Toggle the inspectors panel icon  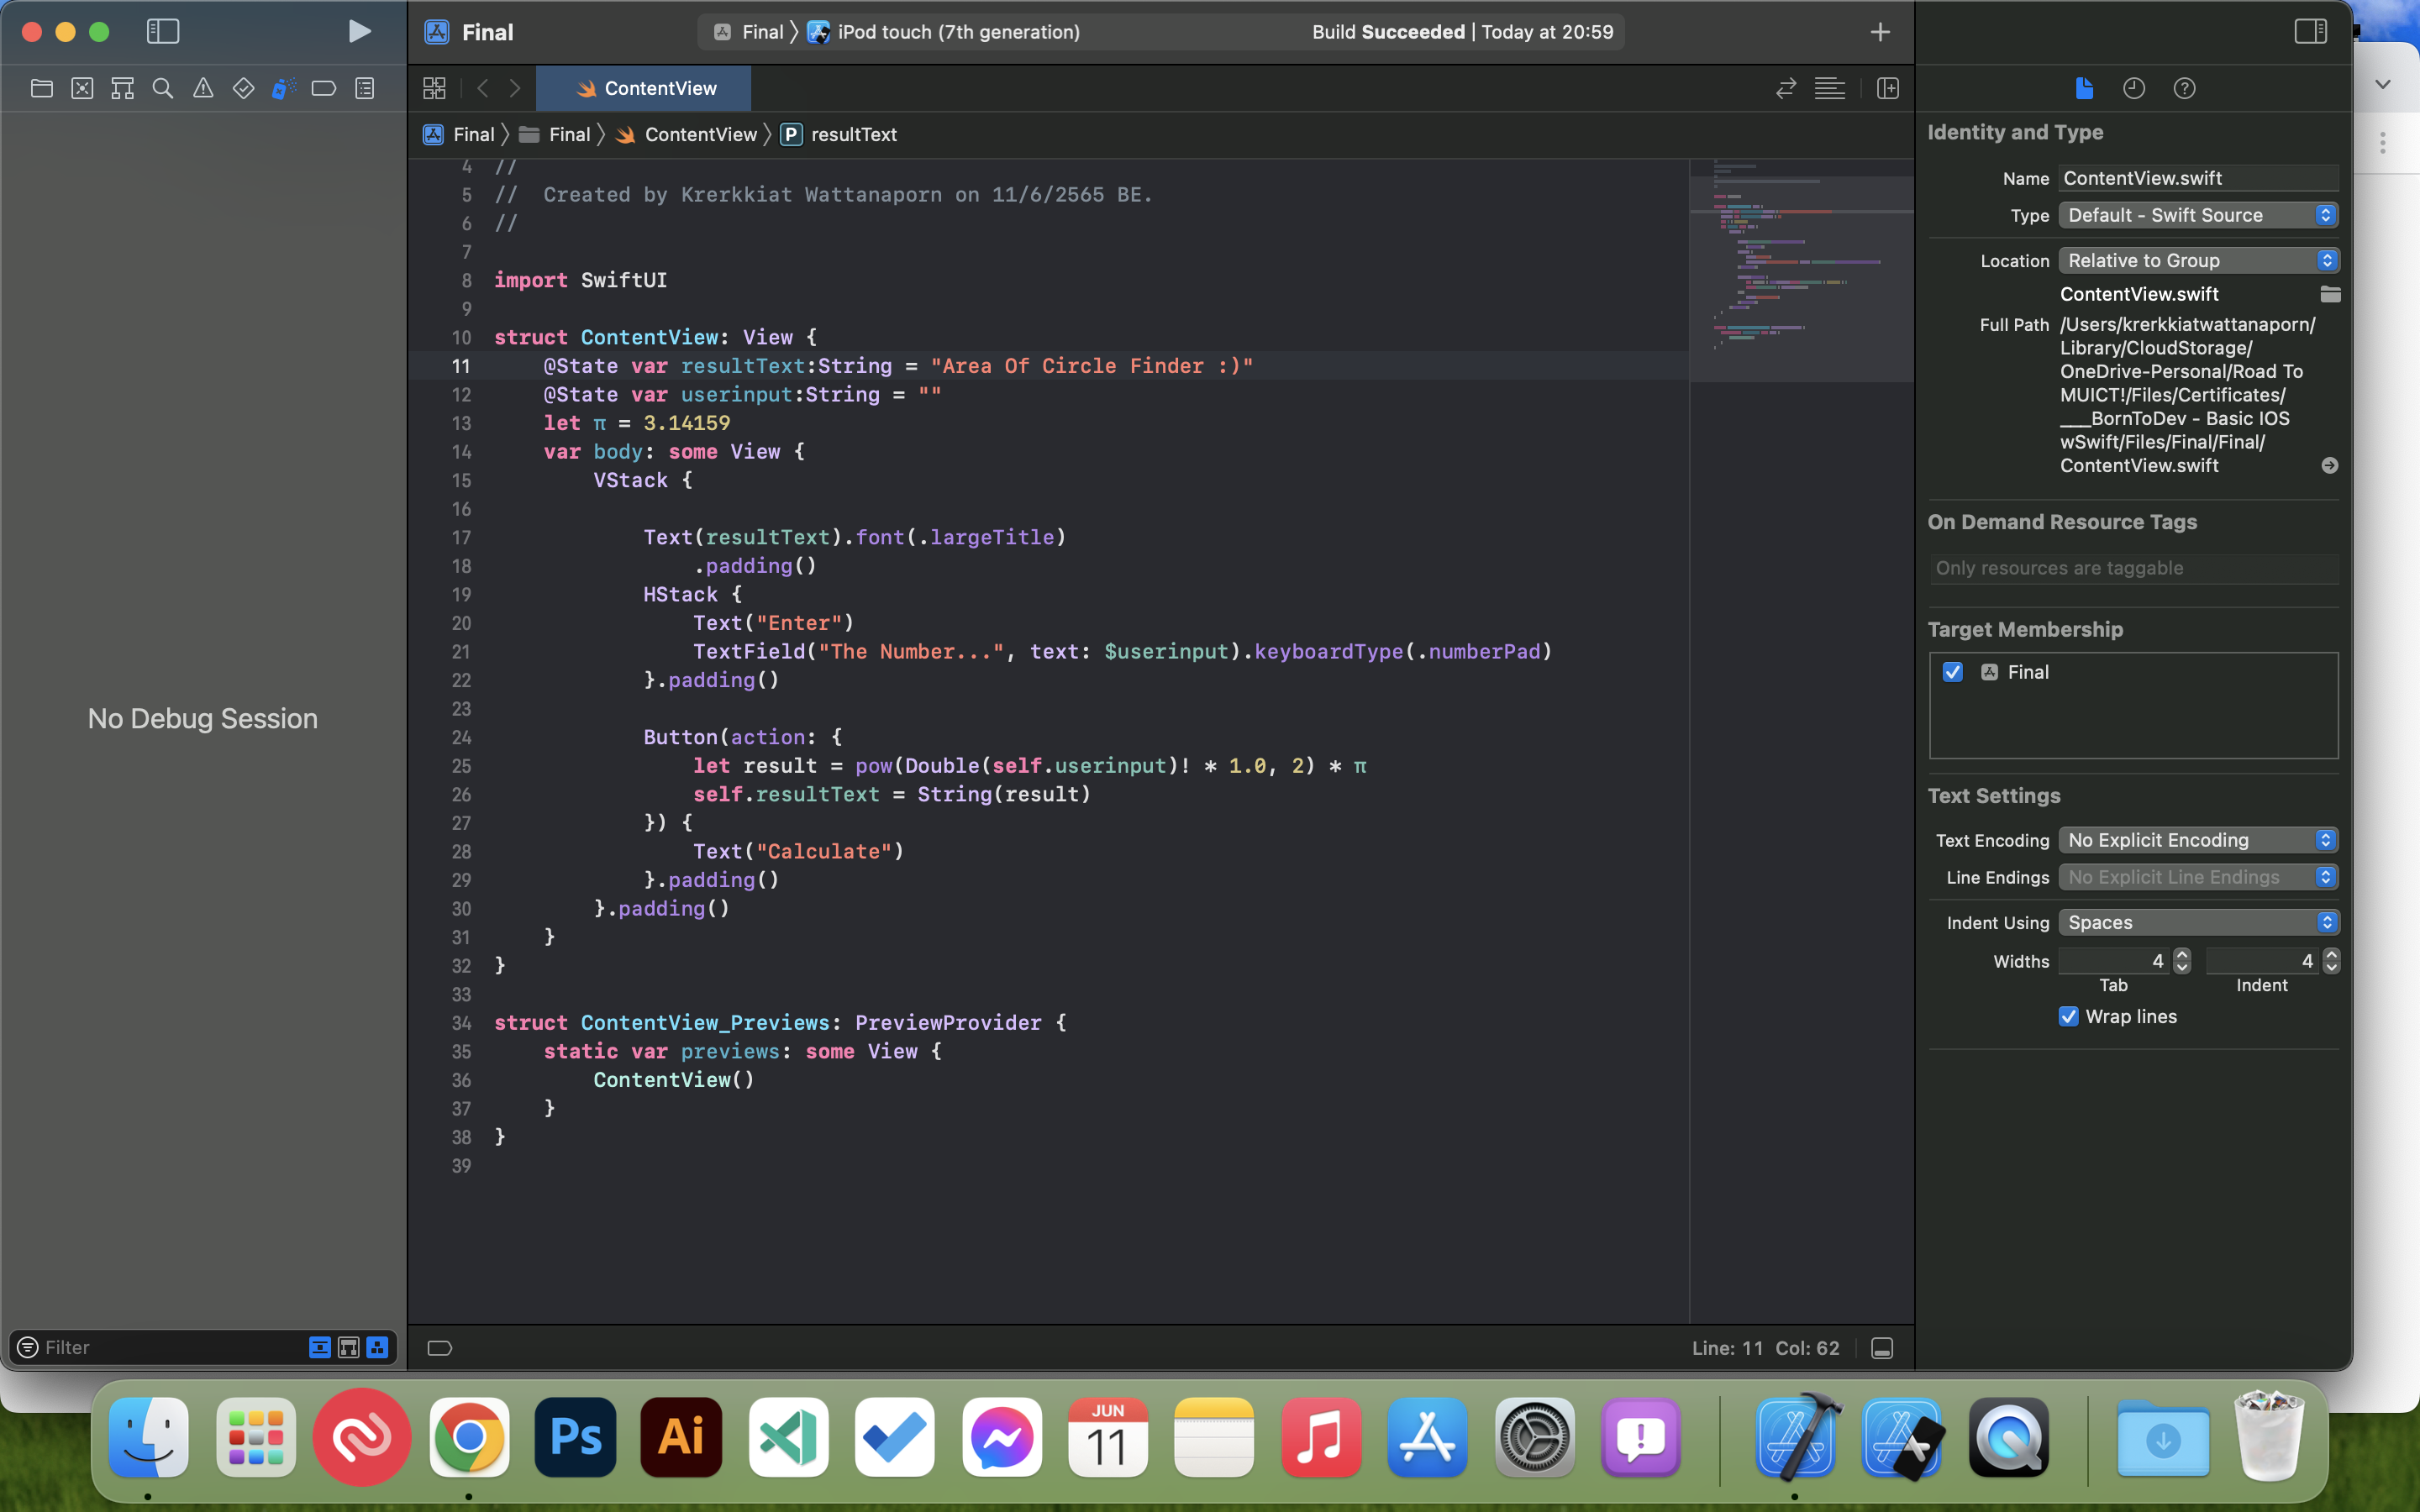click(x=2310, y=32)
